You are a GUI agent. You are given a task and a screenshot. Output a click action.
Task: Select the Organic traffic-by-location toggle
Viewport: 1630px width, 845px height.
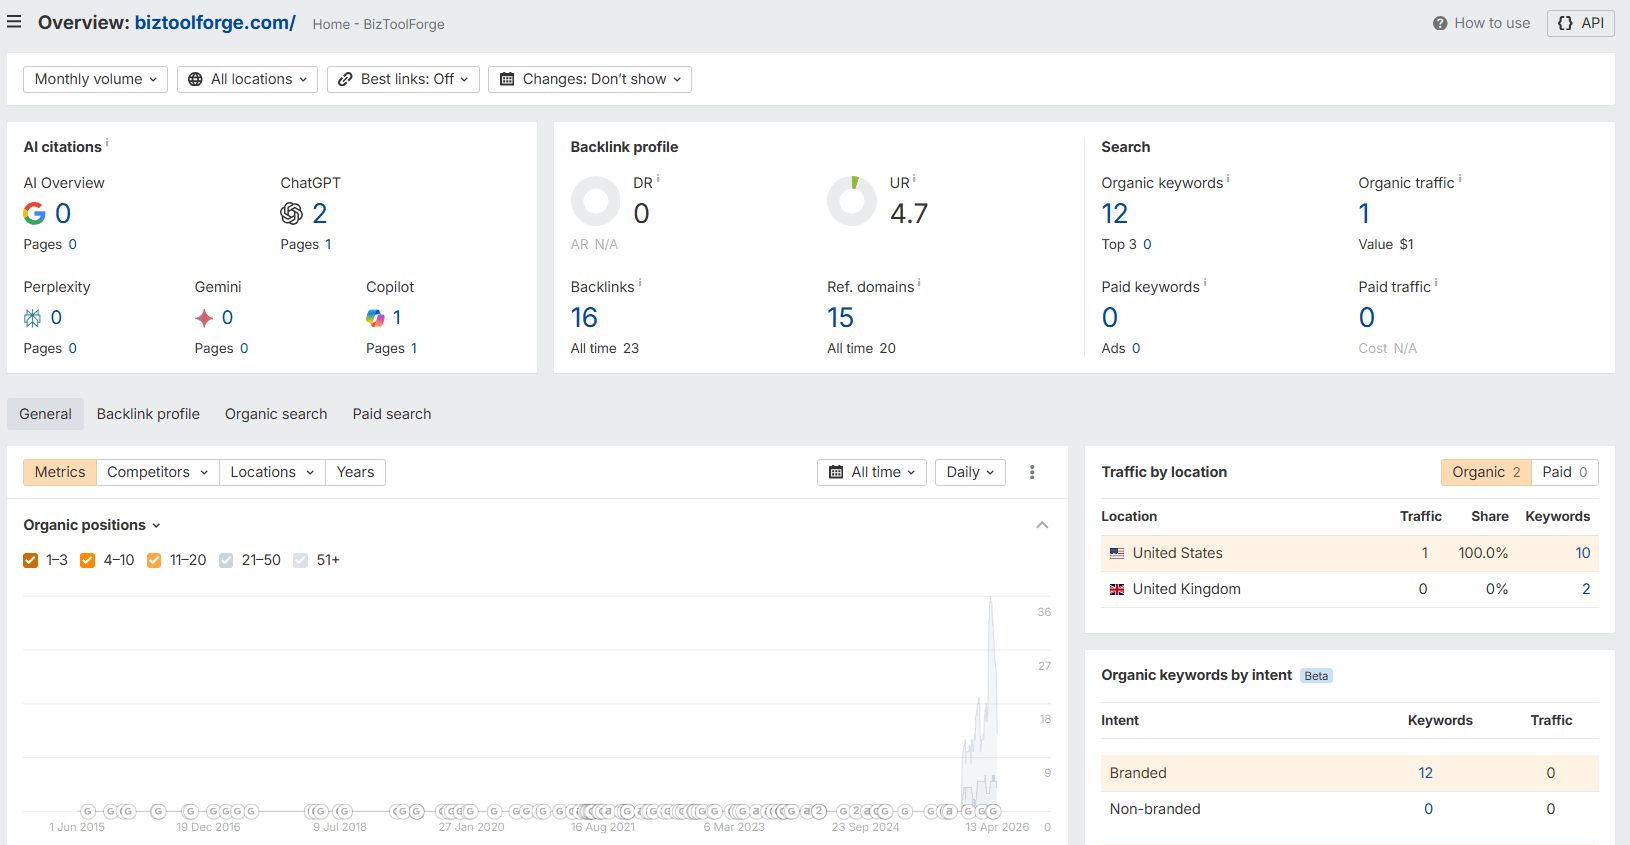(x=1486, y=472)
